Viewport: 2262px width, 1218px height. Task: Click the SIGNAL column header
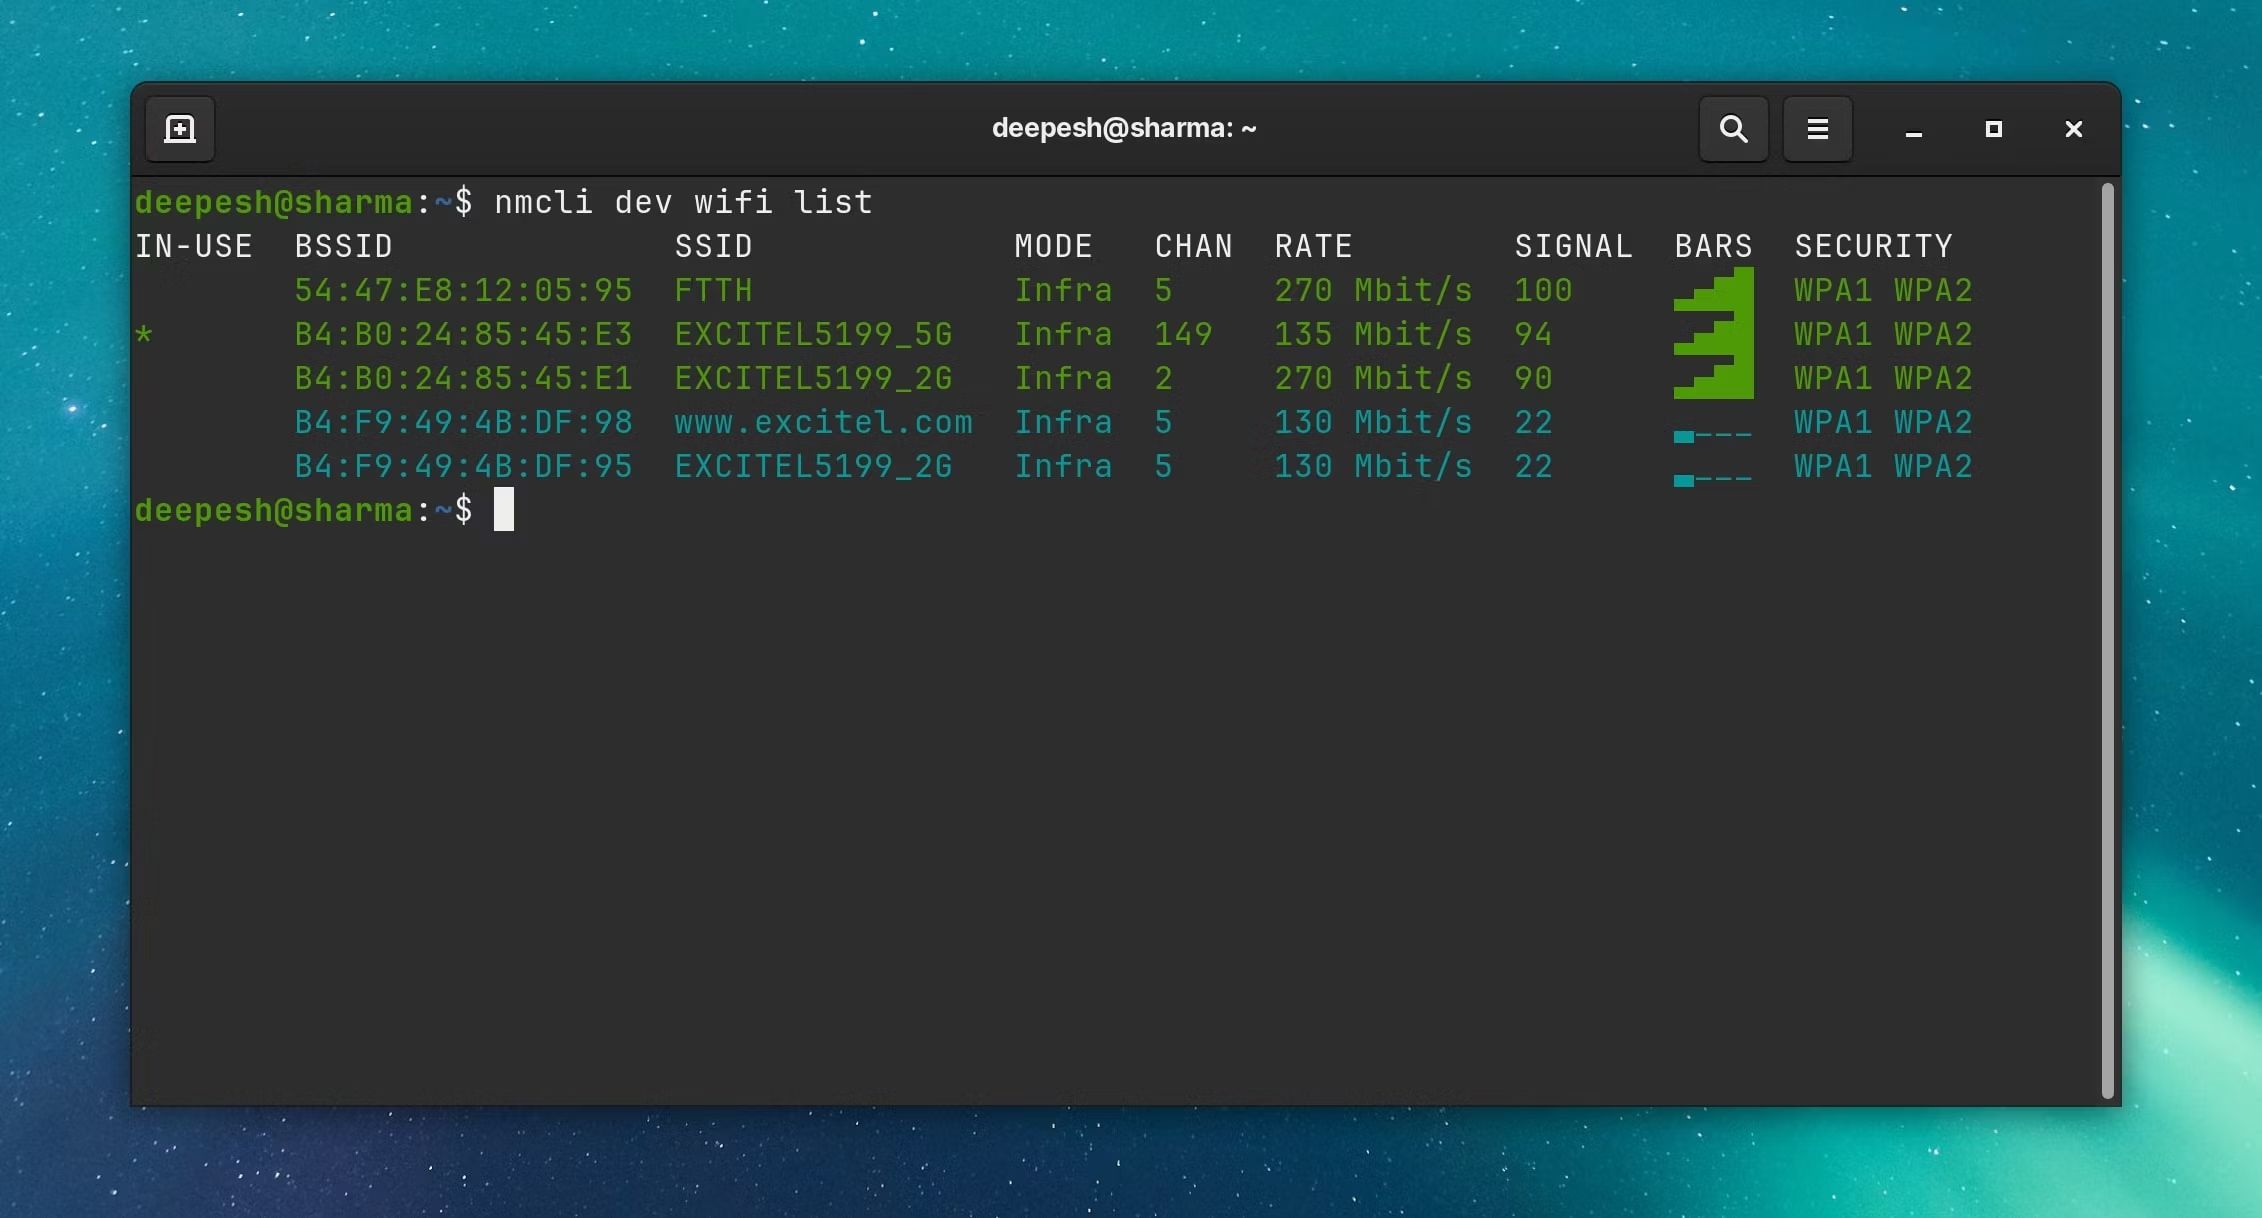tap(1573, 246)
